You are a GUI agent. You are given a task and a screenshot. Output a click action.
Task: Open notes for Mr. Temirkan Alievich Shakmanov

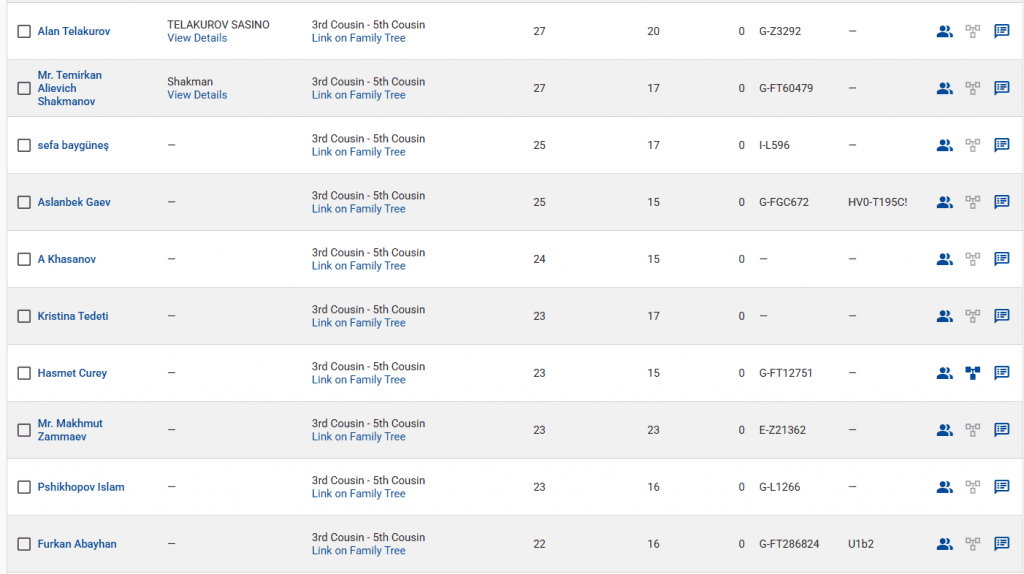(x=1001, y=88)
